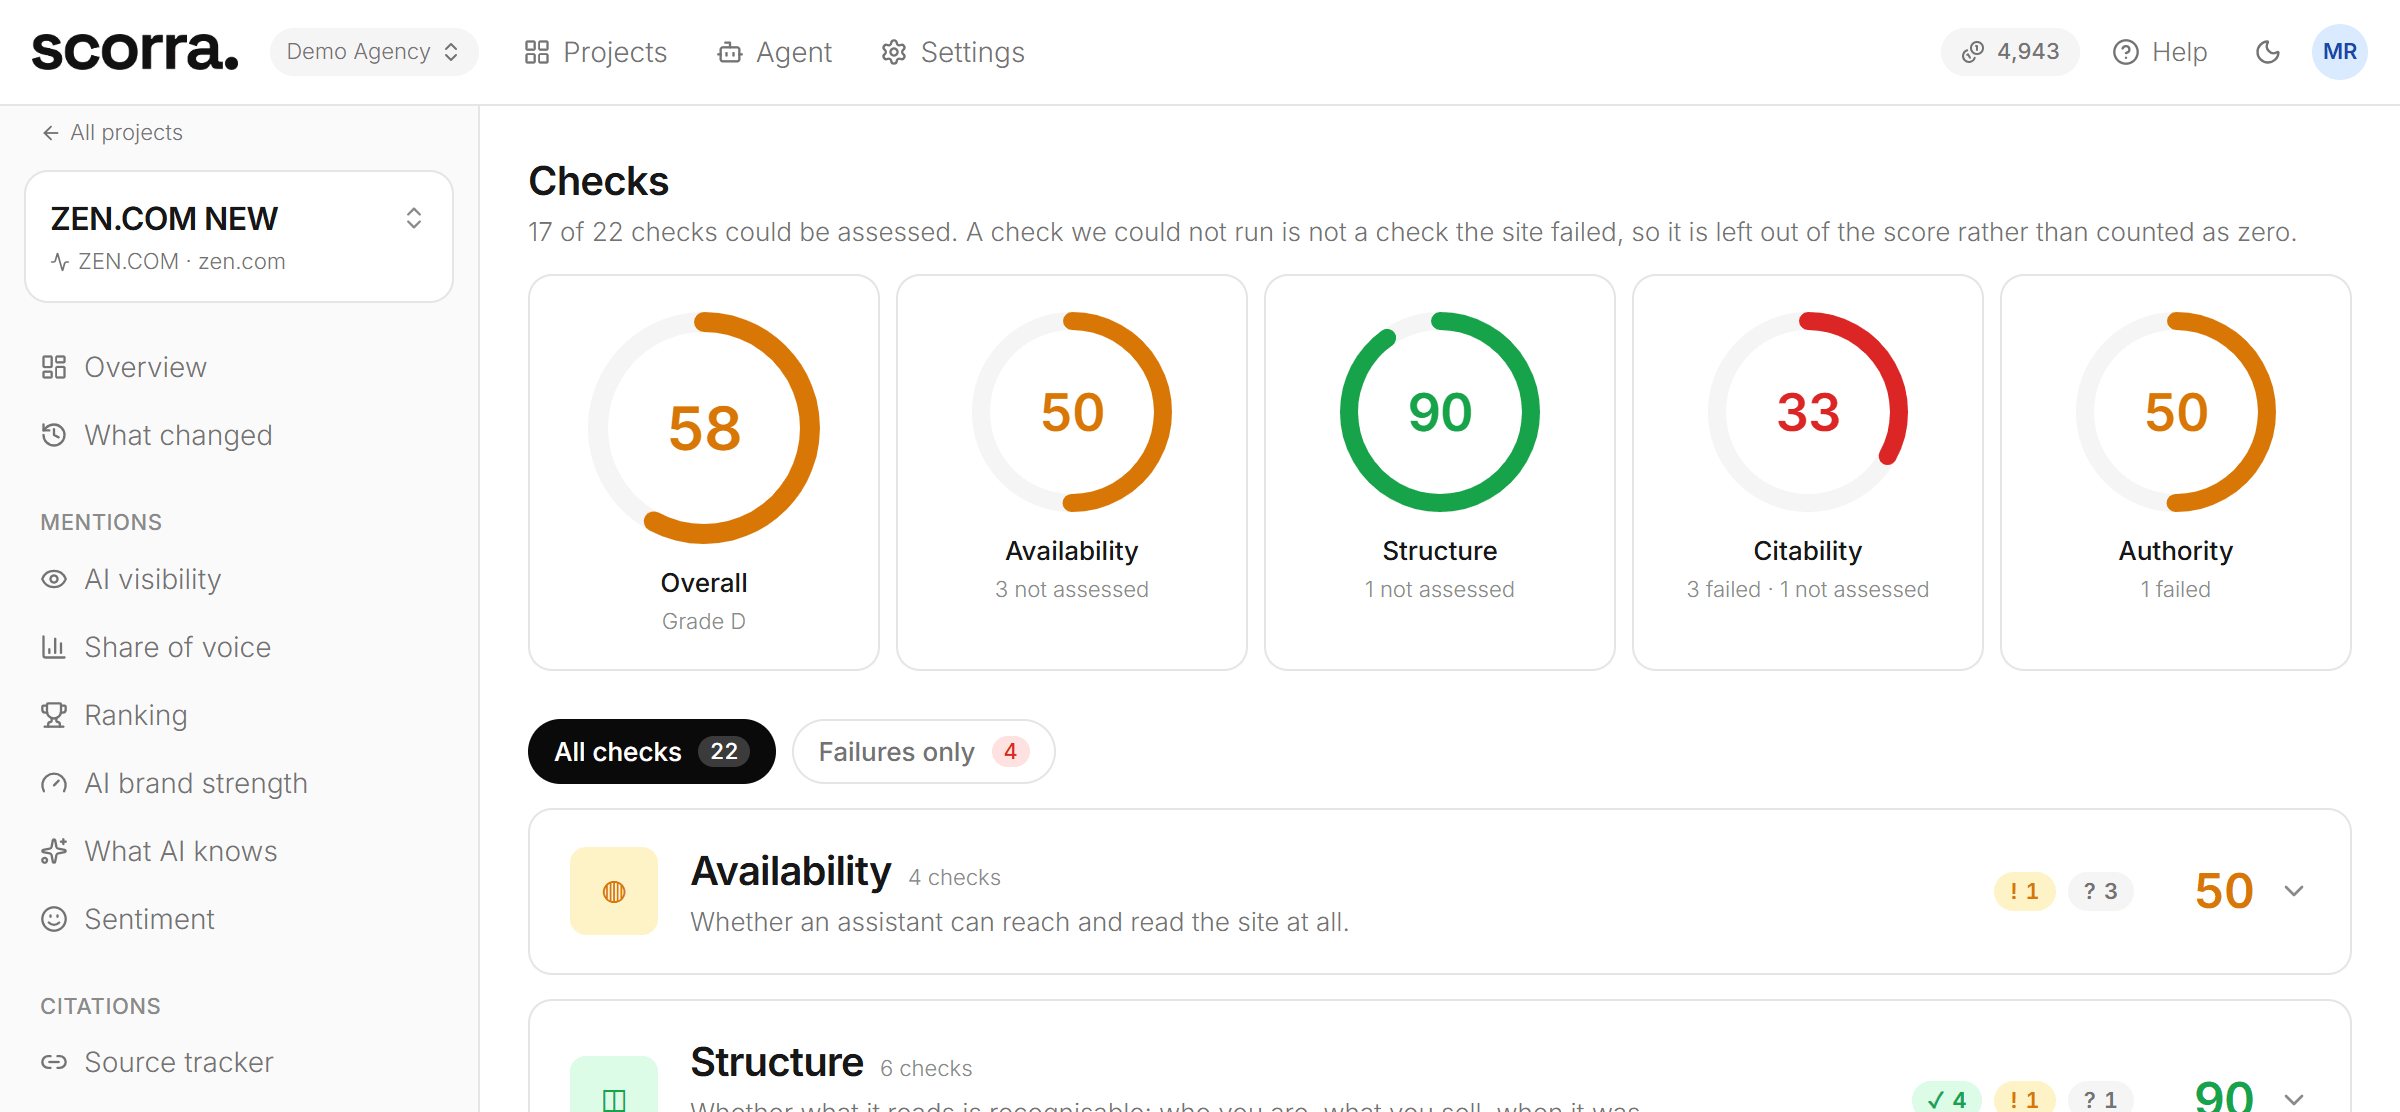
Task: Click the Sentiment smiley icon
Action: click(x=54, y=919)
